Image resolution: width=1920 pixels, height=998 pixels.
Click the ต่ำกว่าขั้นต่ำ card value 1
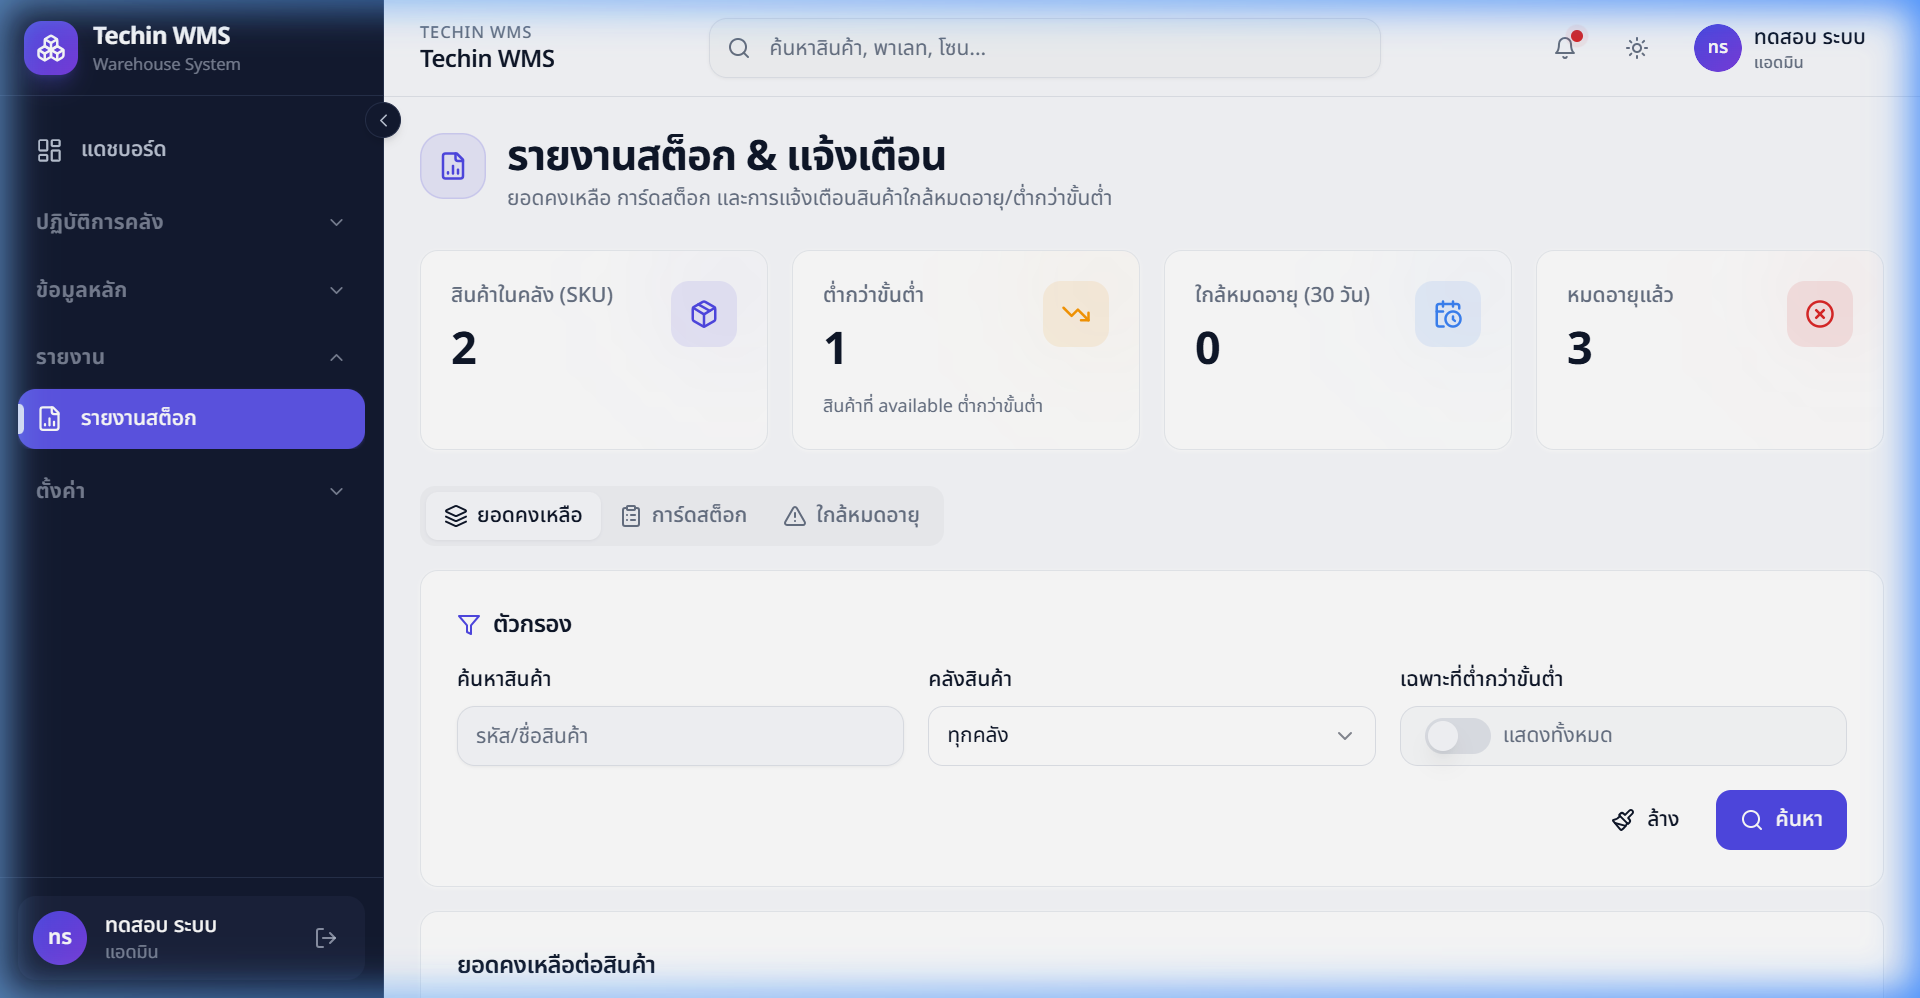[835, 348]
